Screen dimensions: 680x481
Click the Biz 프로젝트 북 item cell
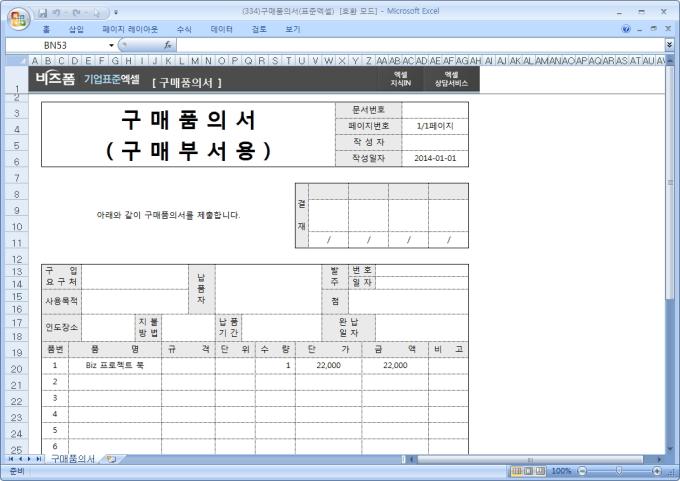tap(115, 365)
